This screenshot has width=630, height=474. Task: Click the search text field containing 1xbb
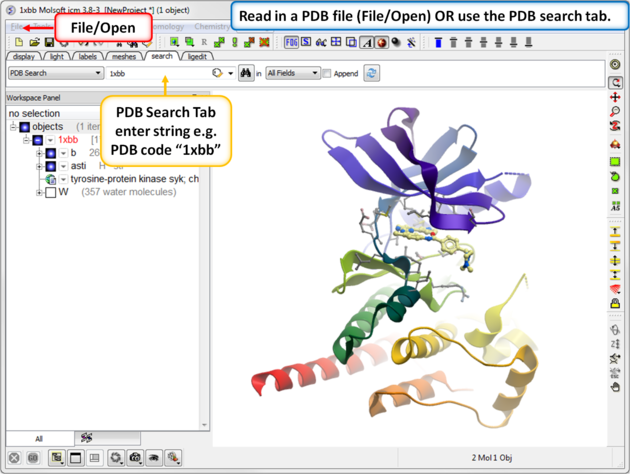155,73
